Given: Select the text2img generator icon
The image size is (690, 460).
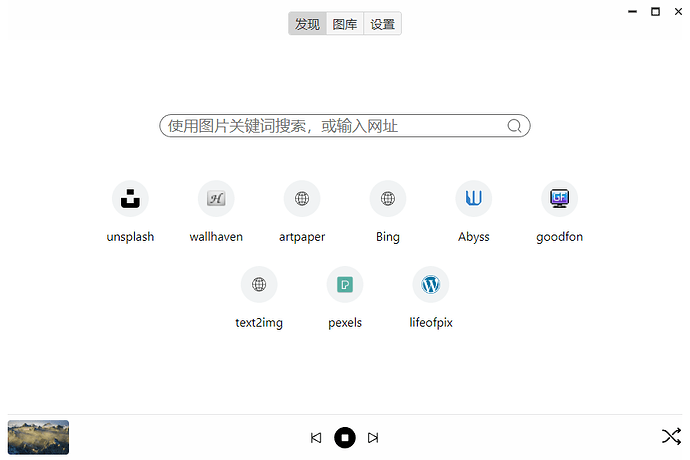Looking at the screenshot, I should [259, 285].
